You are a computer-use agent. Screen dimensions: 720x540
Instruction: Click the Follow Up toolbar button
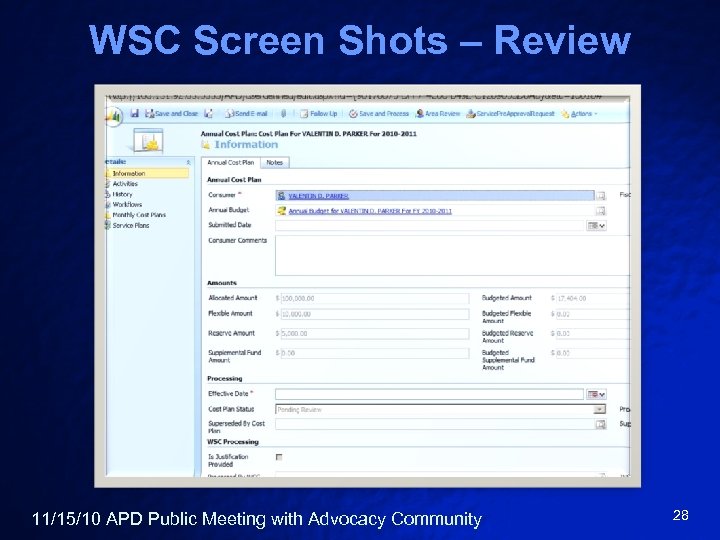[x=319, y=113]
